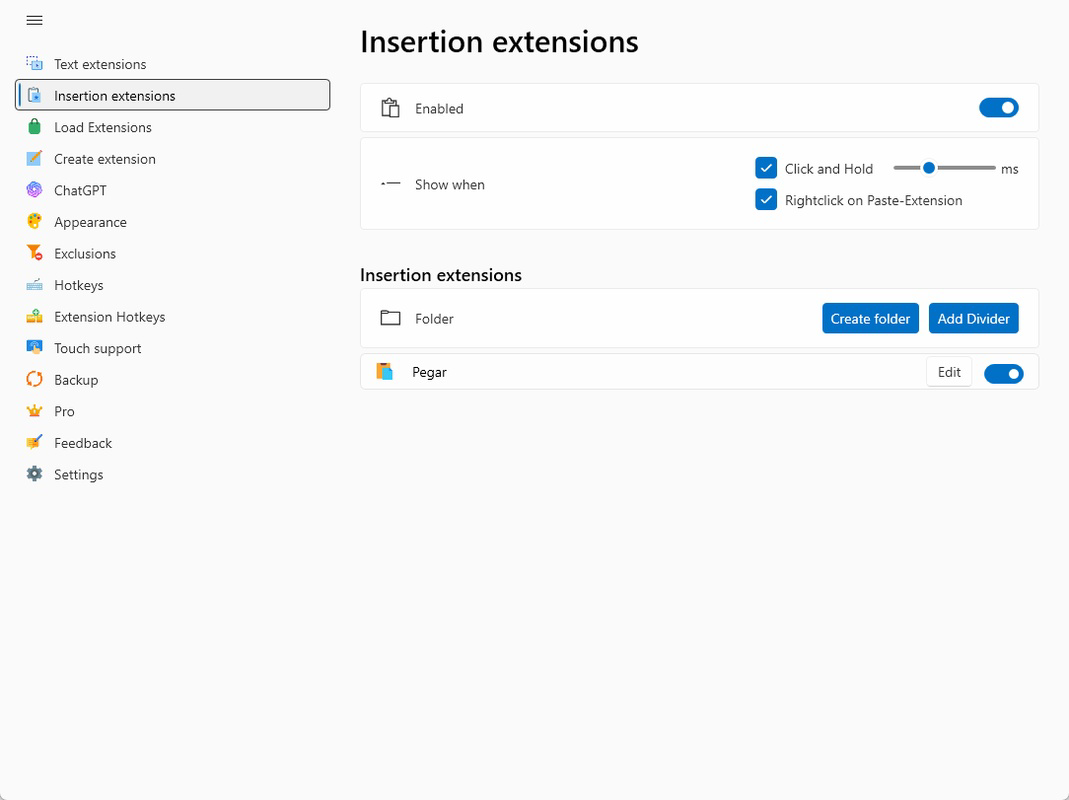Click the Appearance palette icon
The width and height of the screenshot is (1069, 800).
click(x=34, y=221)
